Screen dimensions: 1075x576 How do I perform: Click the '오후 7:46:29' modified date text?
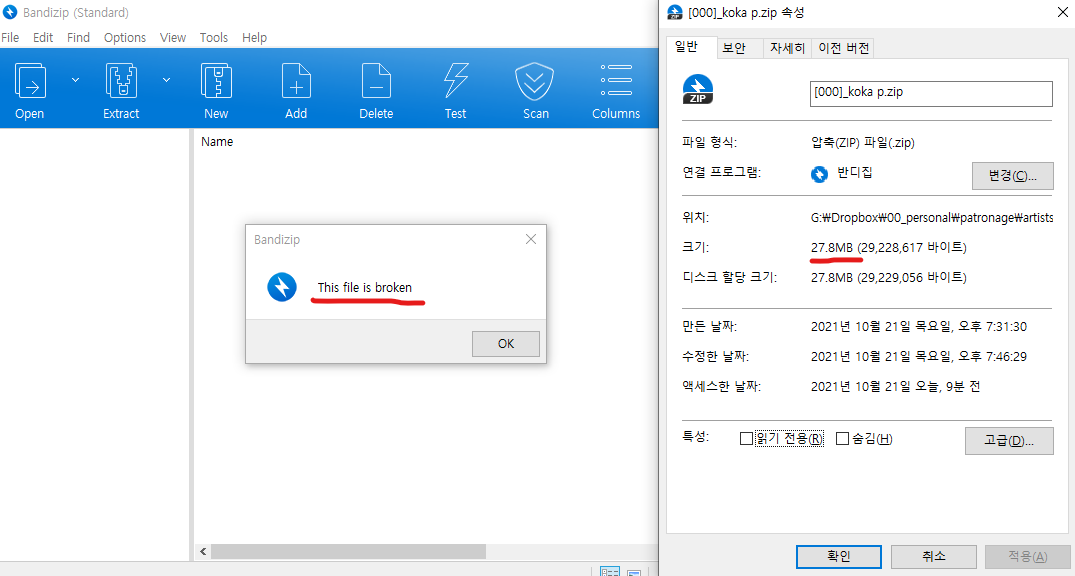click(992, 357)
